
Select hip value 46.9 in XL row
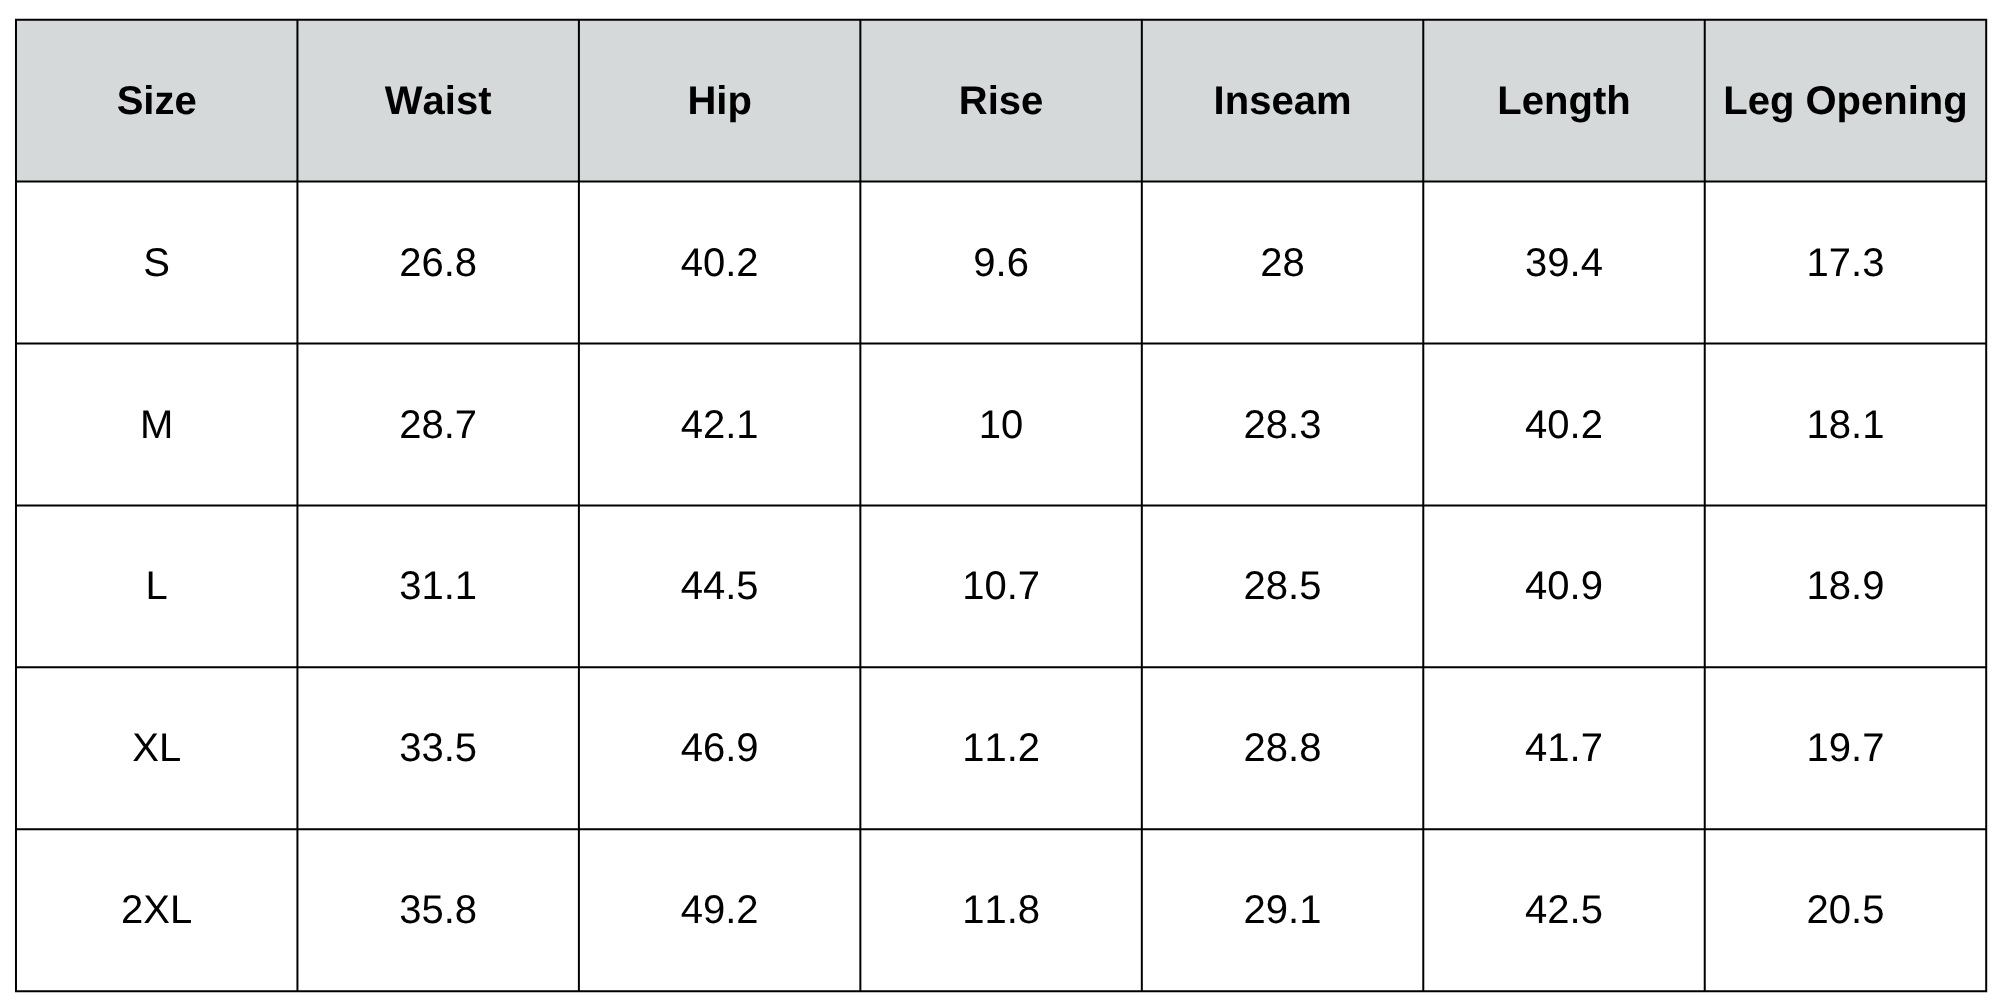click(719, 748)
